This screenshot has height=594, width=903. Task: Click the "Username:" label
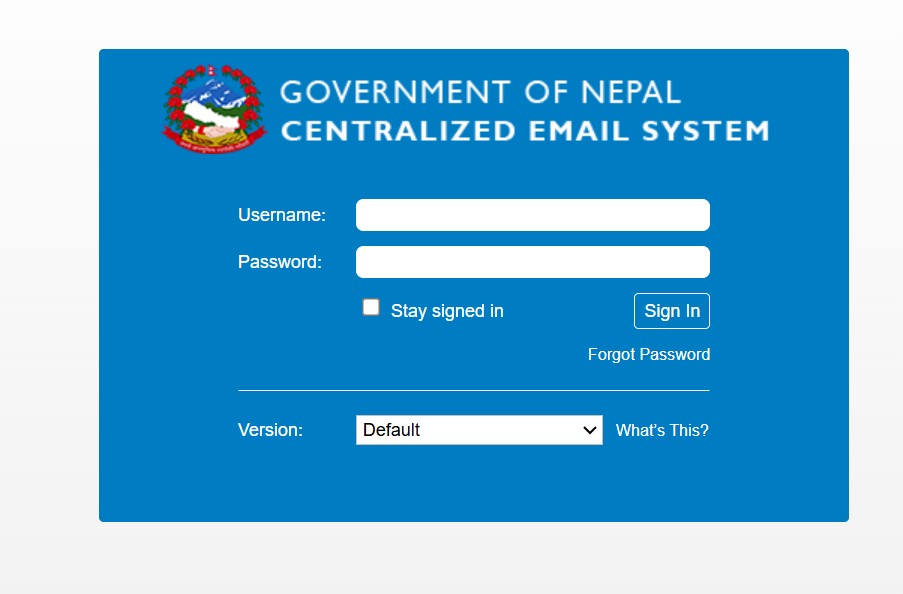pos(282,215)
